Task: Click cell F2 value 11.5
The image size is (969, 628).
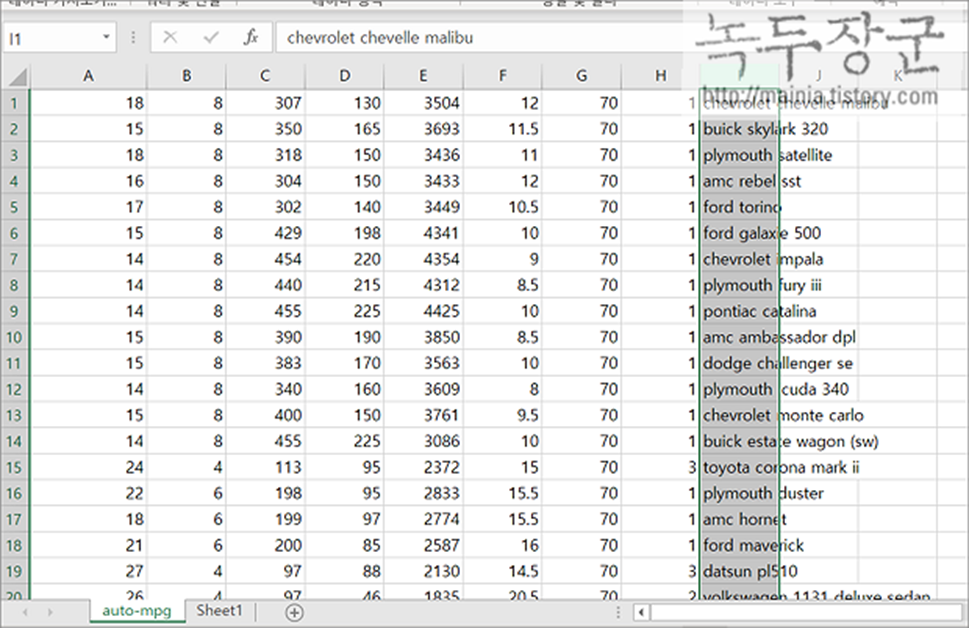Action: pos(502,129)
